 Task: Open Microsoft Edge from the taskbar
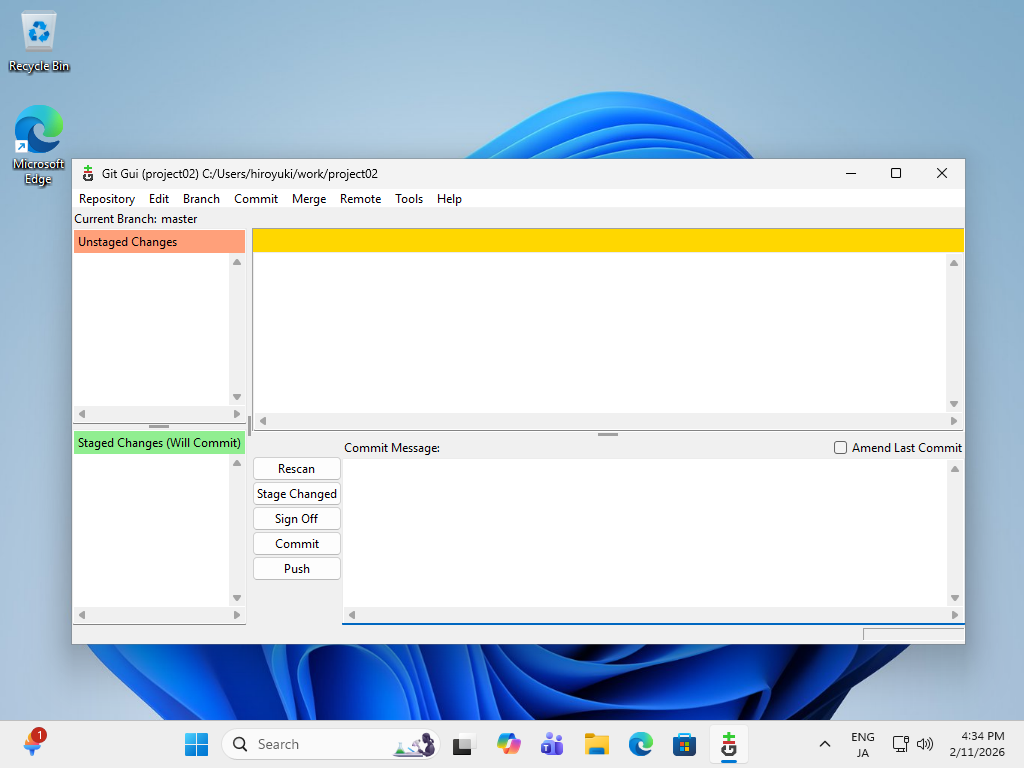[x=641, y=744]
